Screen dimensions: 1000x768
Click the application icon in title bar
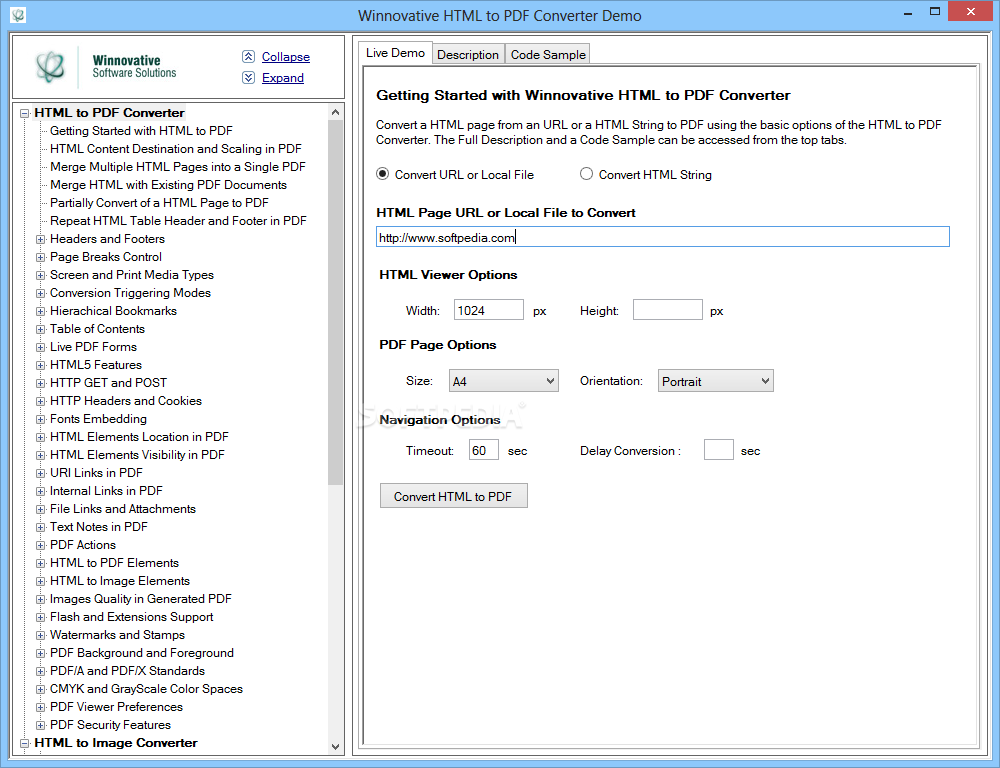18,14
